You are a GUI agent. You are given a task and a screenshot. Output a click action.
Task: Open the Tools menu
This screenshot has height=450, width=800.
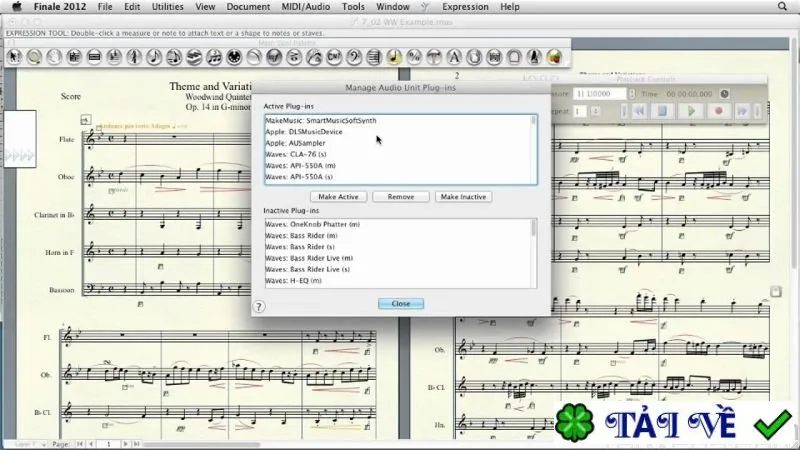pos(353,7)
